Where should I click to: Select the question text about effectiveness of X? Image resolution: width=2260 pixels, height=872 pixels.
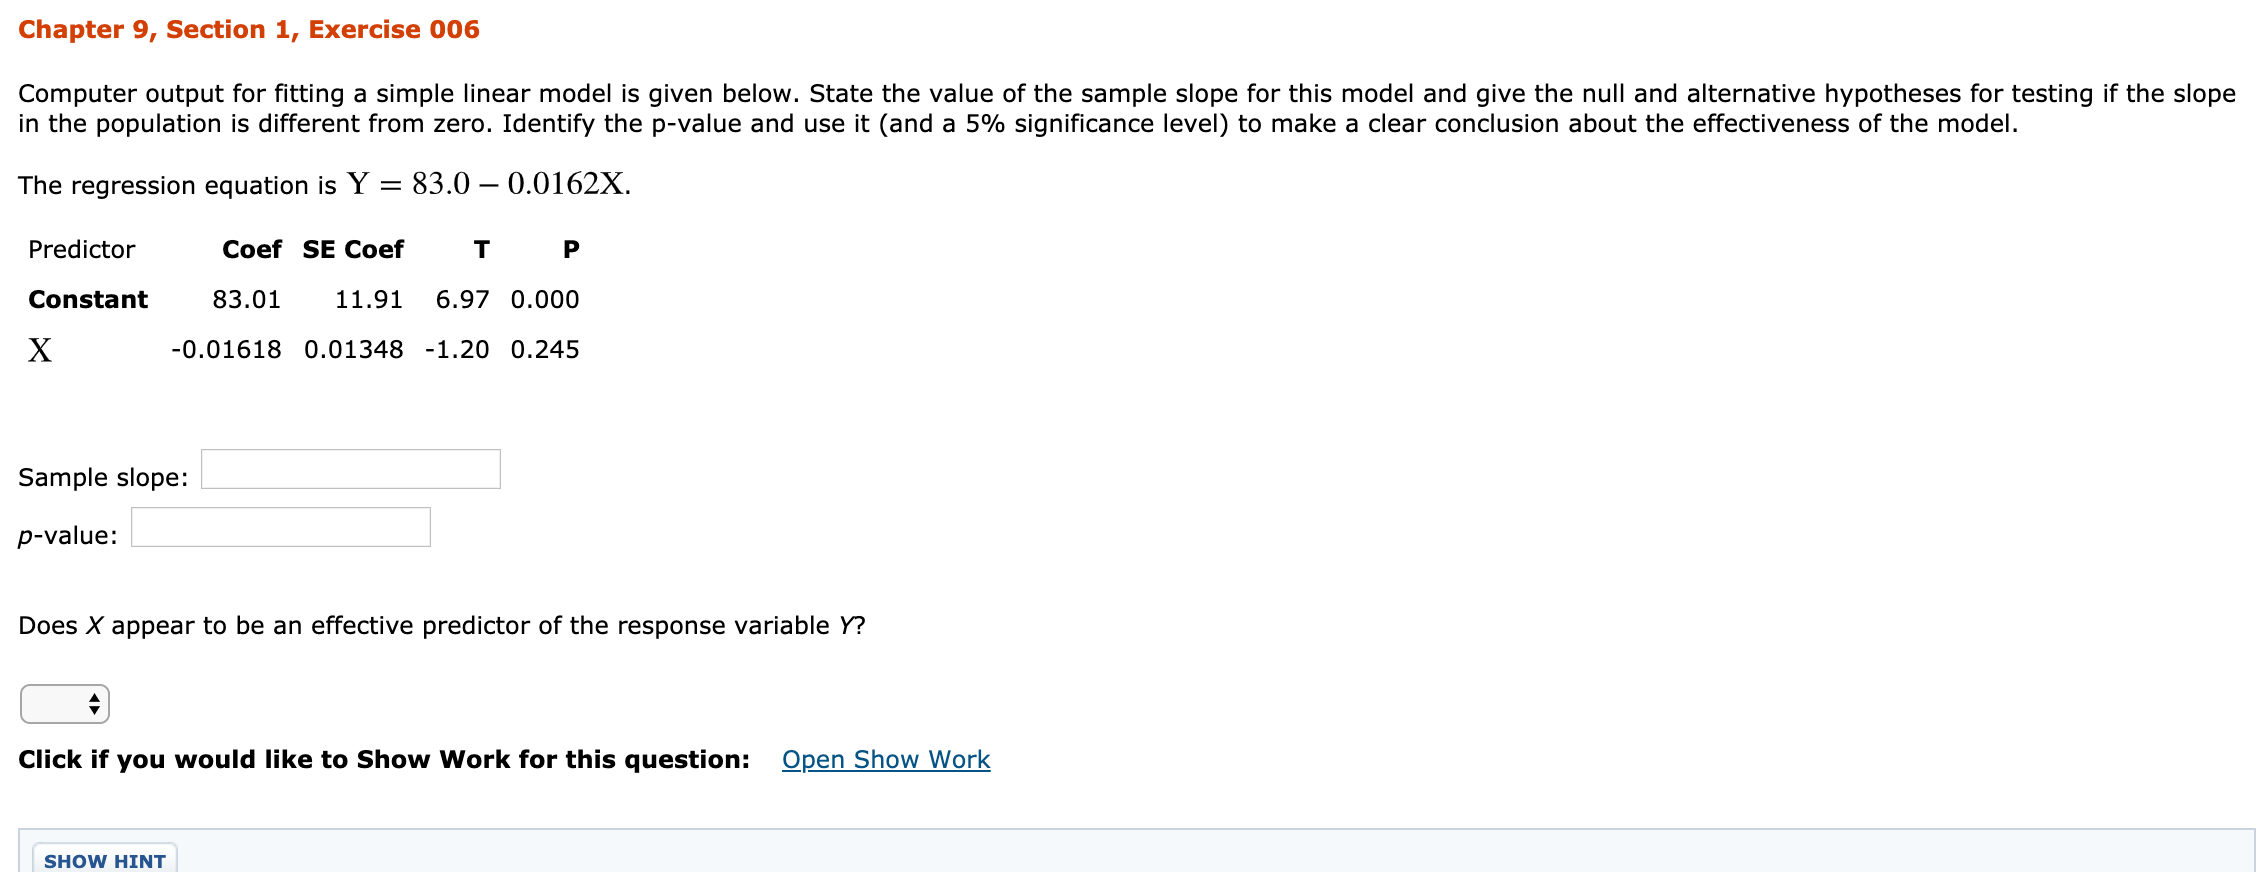[440, 625]
